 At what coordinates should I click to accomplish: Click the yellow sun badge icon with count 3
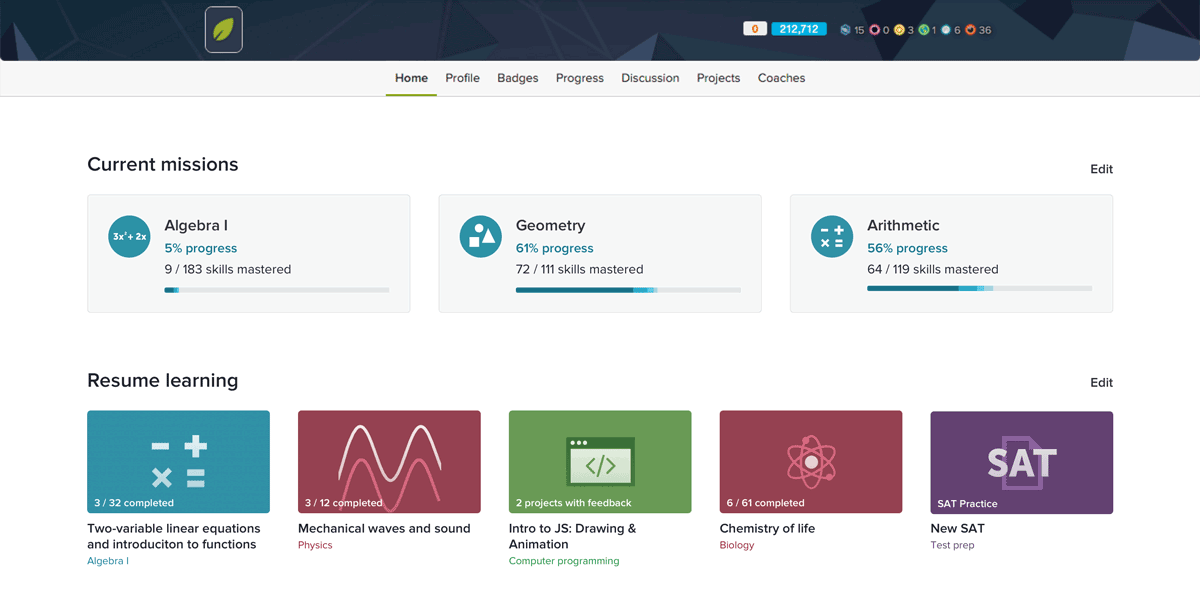899,30
